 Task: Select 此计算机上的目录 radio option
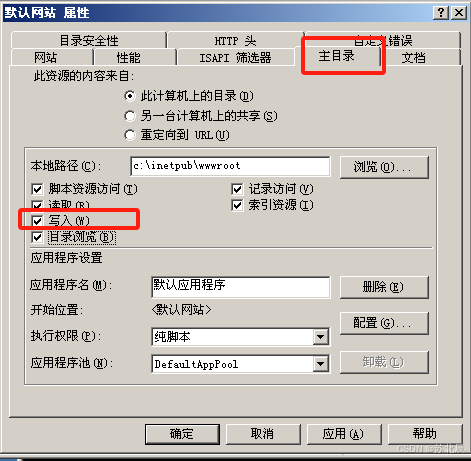[130, 96]
